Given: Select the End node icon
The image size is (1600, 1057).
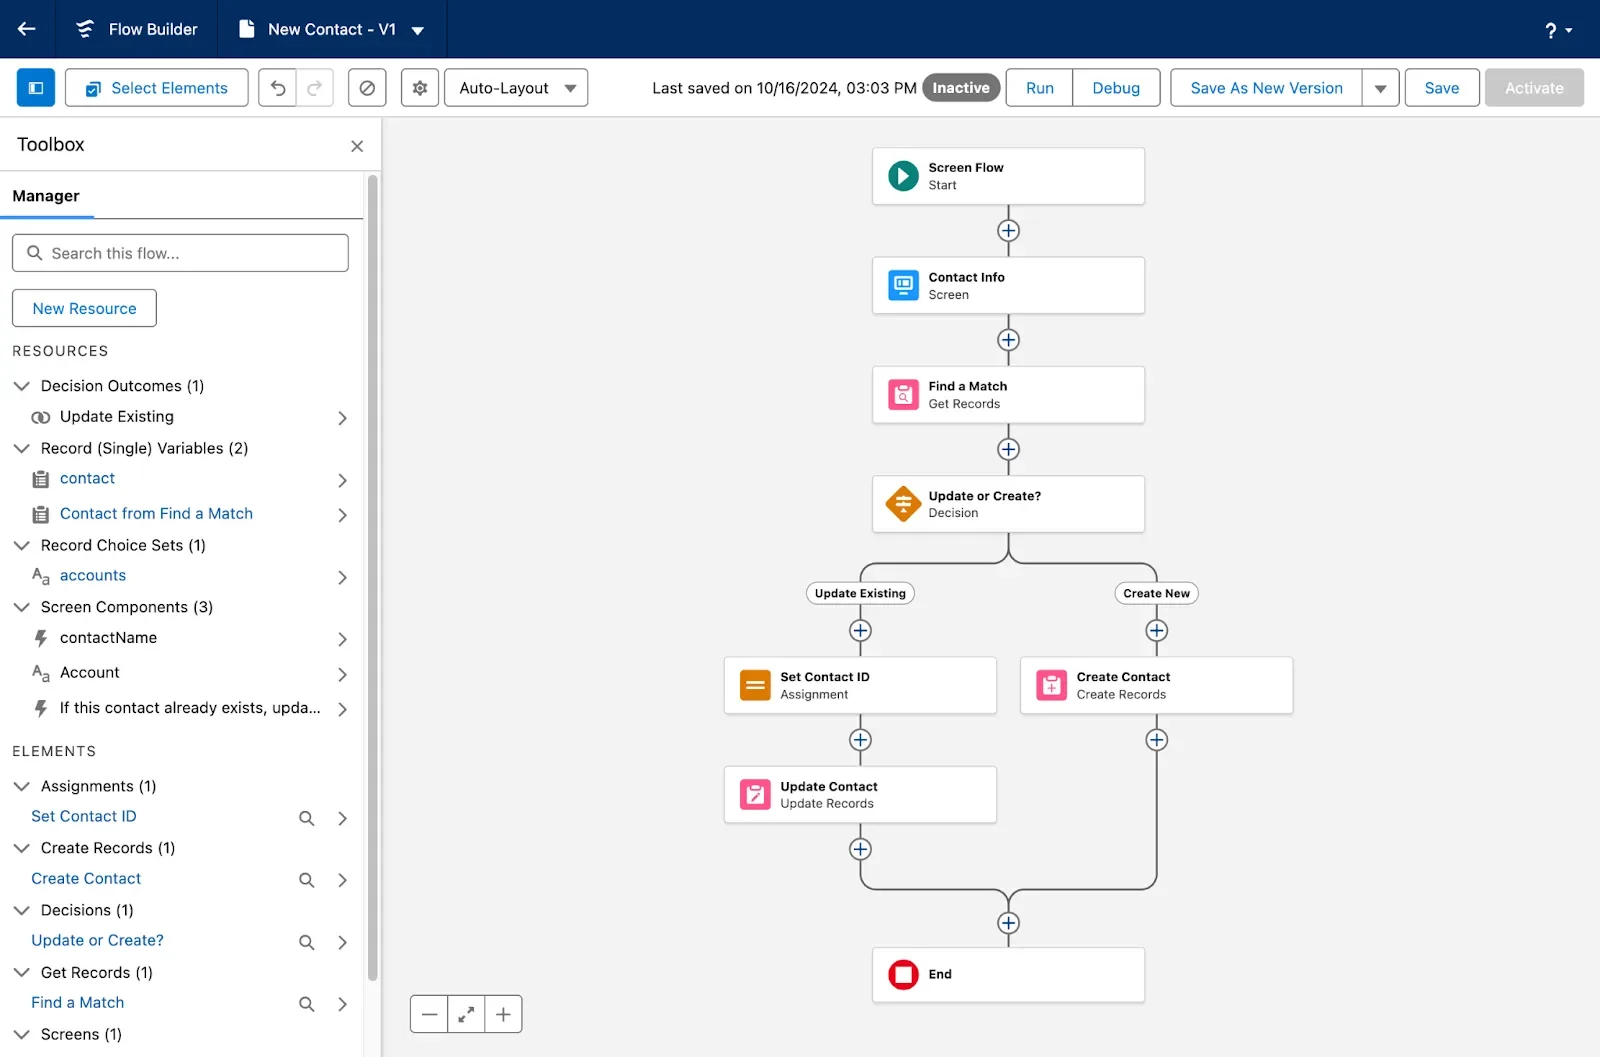Looking at the screenshot, I should [903, 974].
